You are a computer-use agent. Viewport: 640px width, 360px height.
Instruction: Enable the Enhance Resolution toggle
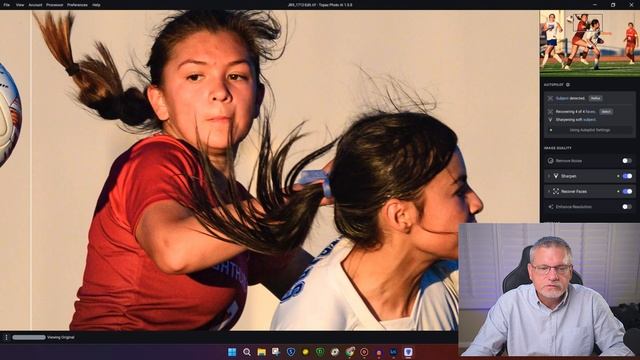(x=627, y=207)
